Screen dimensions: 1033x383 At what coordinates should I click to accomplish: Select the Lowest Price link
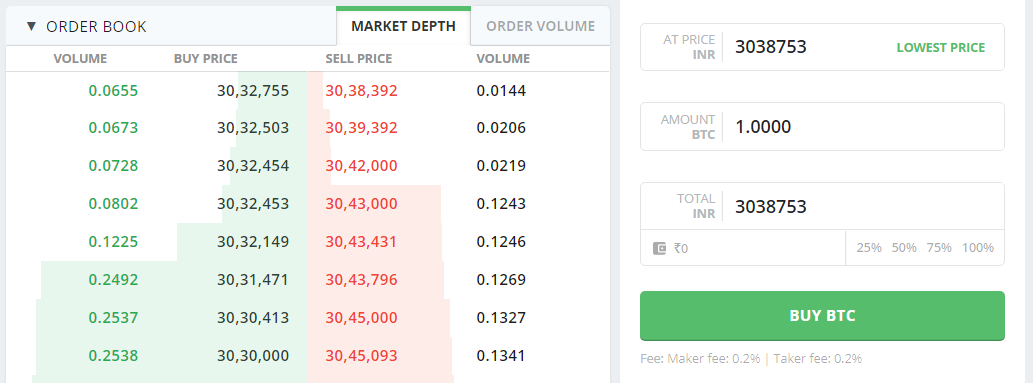point(940,47)
